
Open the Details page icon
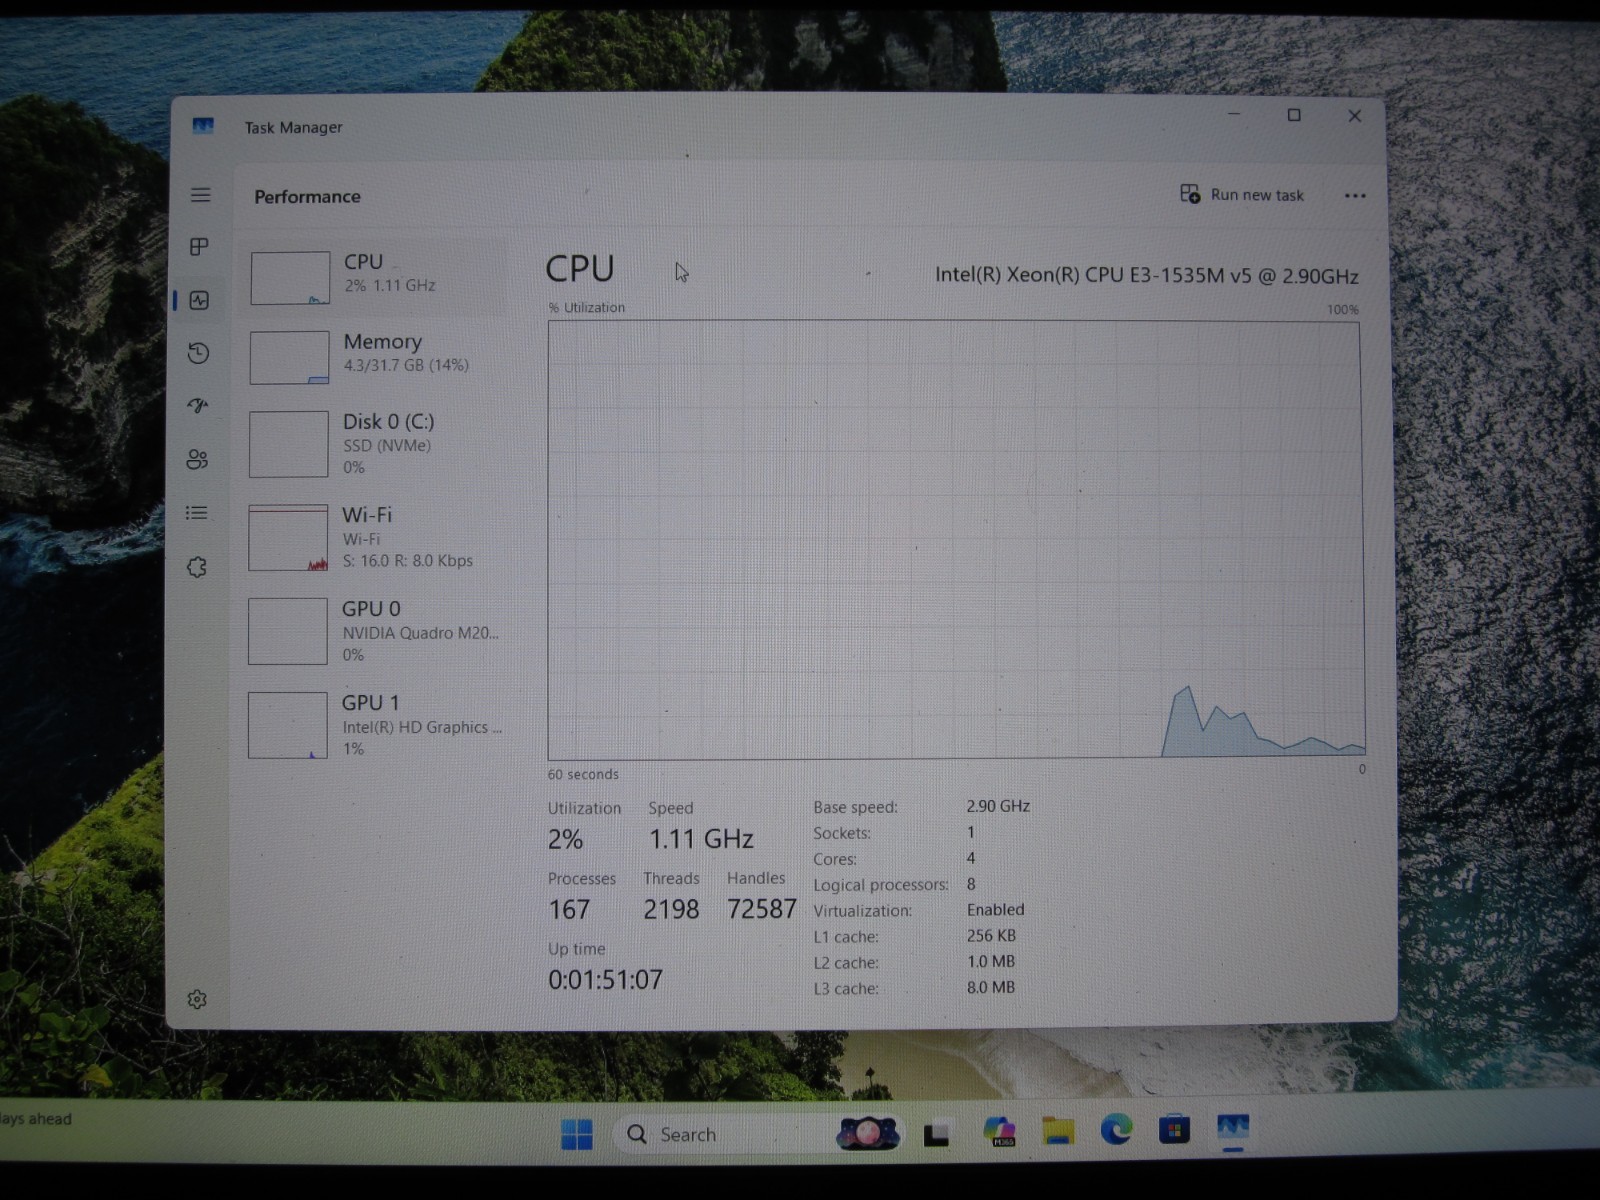pos(197,513)
